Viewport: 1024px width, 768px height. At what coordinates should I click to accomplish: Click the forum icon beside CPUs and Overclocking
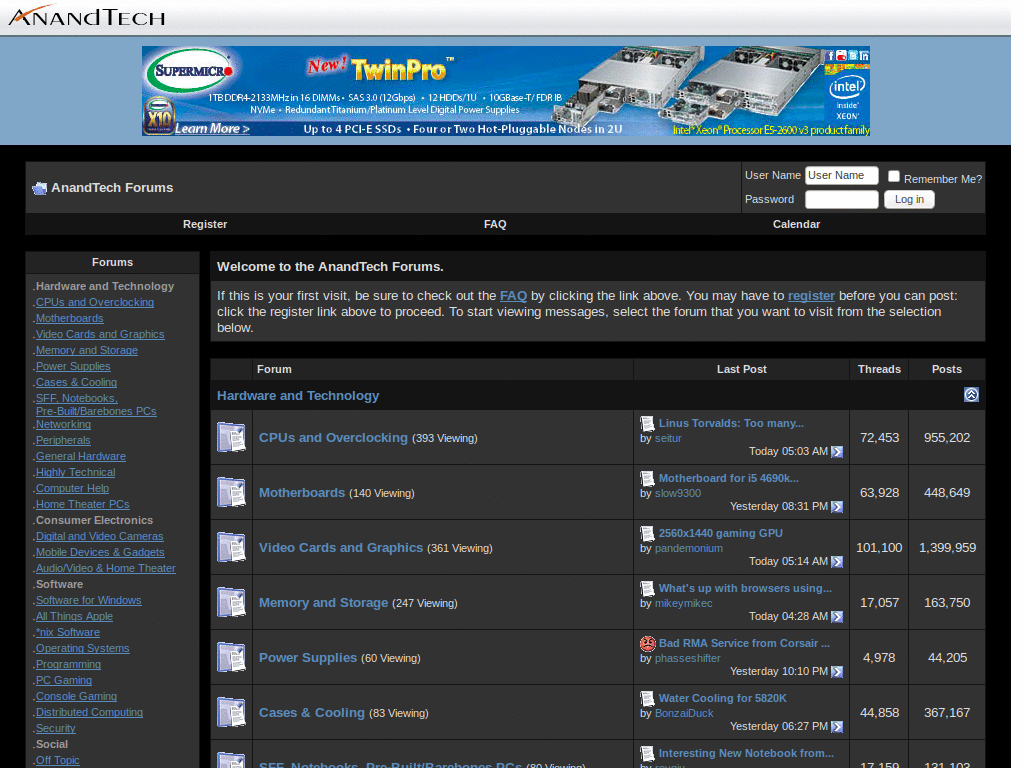click(x=231, y=437)
